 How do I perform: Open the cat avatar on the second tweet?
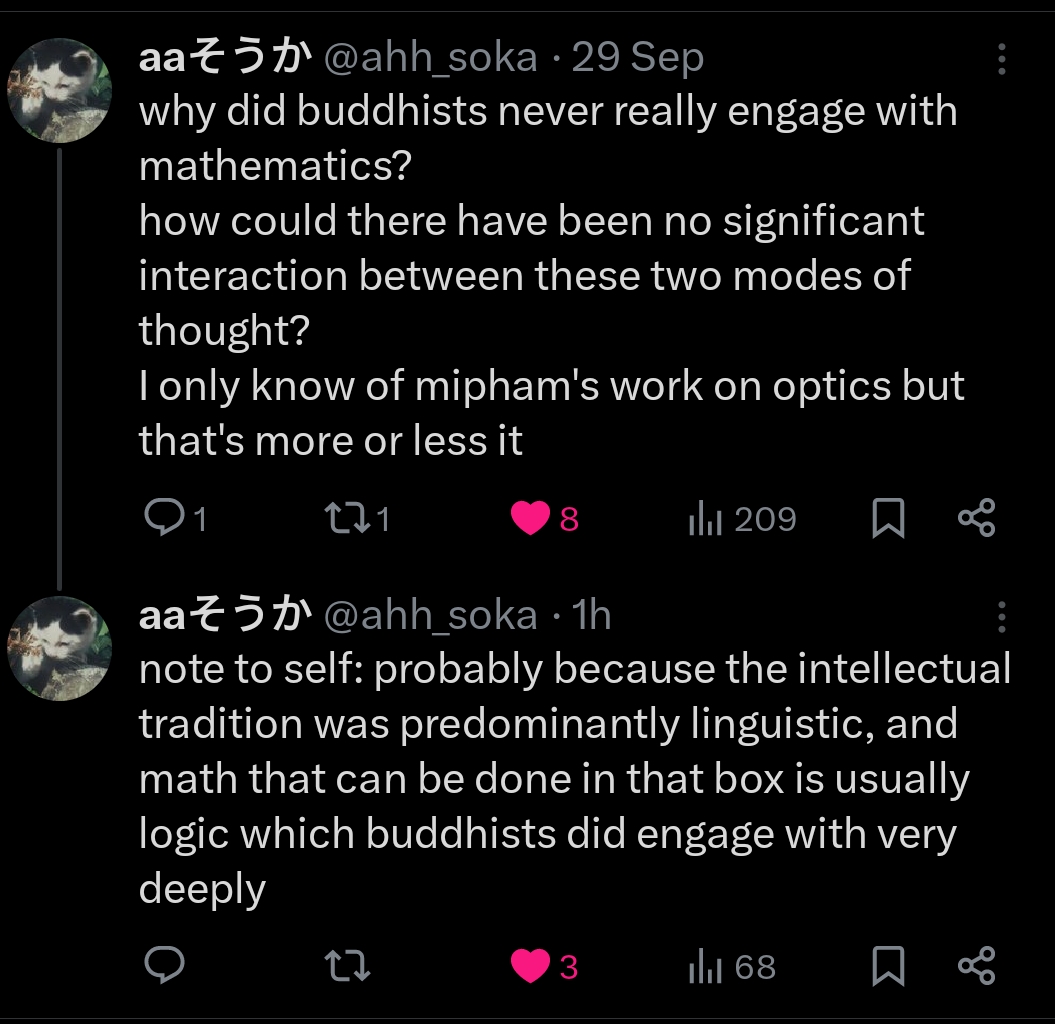coord(59,648)
